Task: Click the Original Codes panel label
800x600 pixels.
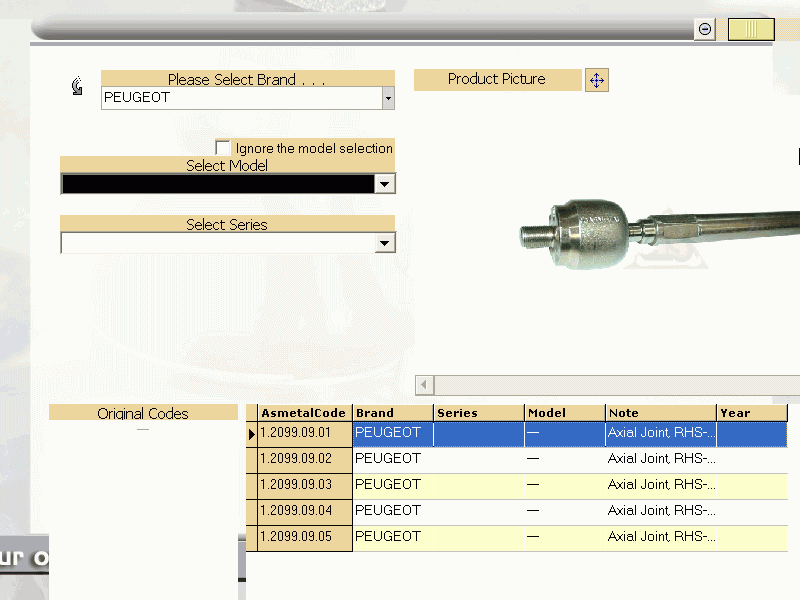Action: (x=142, y=412)
